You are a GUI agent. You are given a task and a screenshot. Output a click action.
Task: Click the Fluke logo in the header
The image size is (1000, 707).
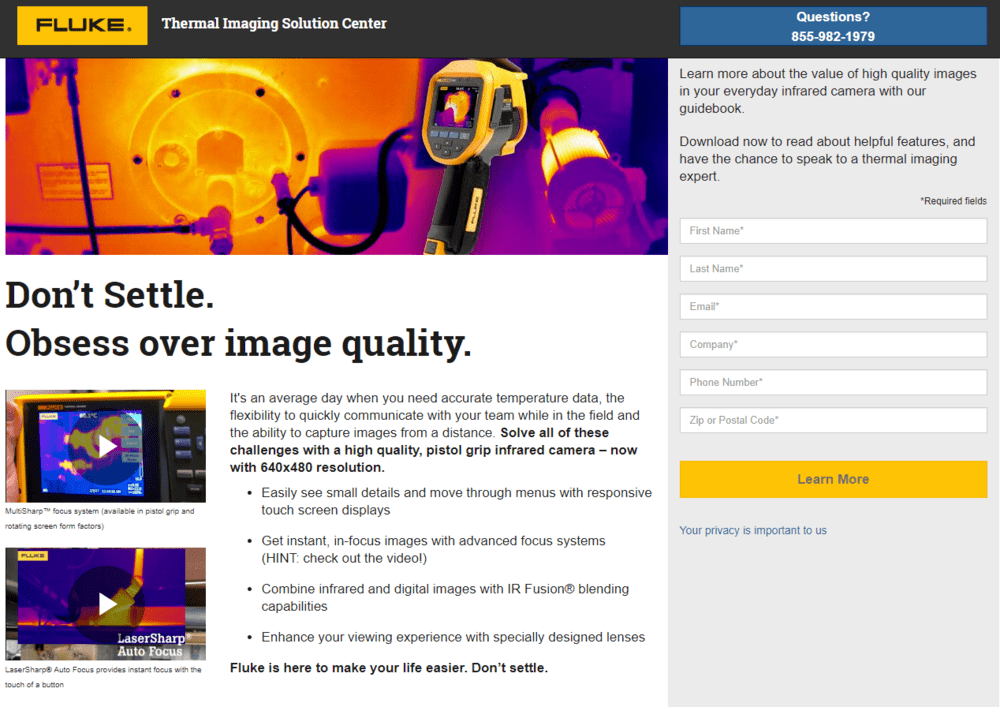click(x=82, y=26)
